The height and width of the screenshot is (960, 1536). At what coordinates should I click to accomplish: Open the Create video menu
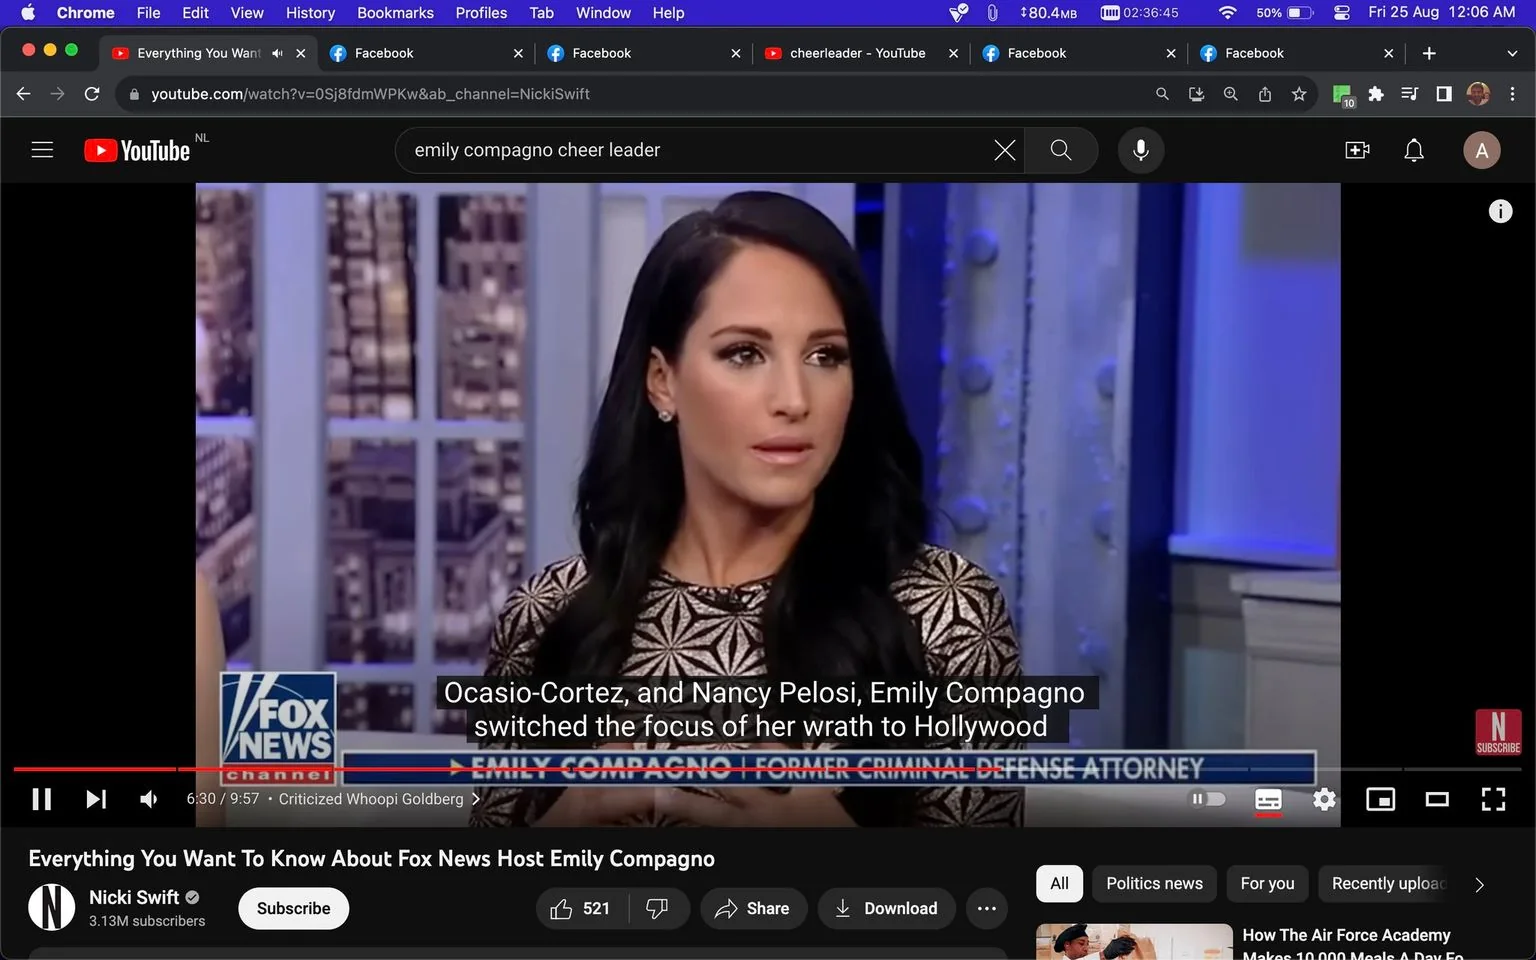point(1357,151)
